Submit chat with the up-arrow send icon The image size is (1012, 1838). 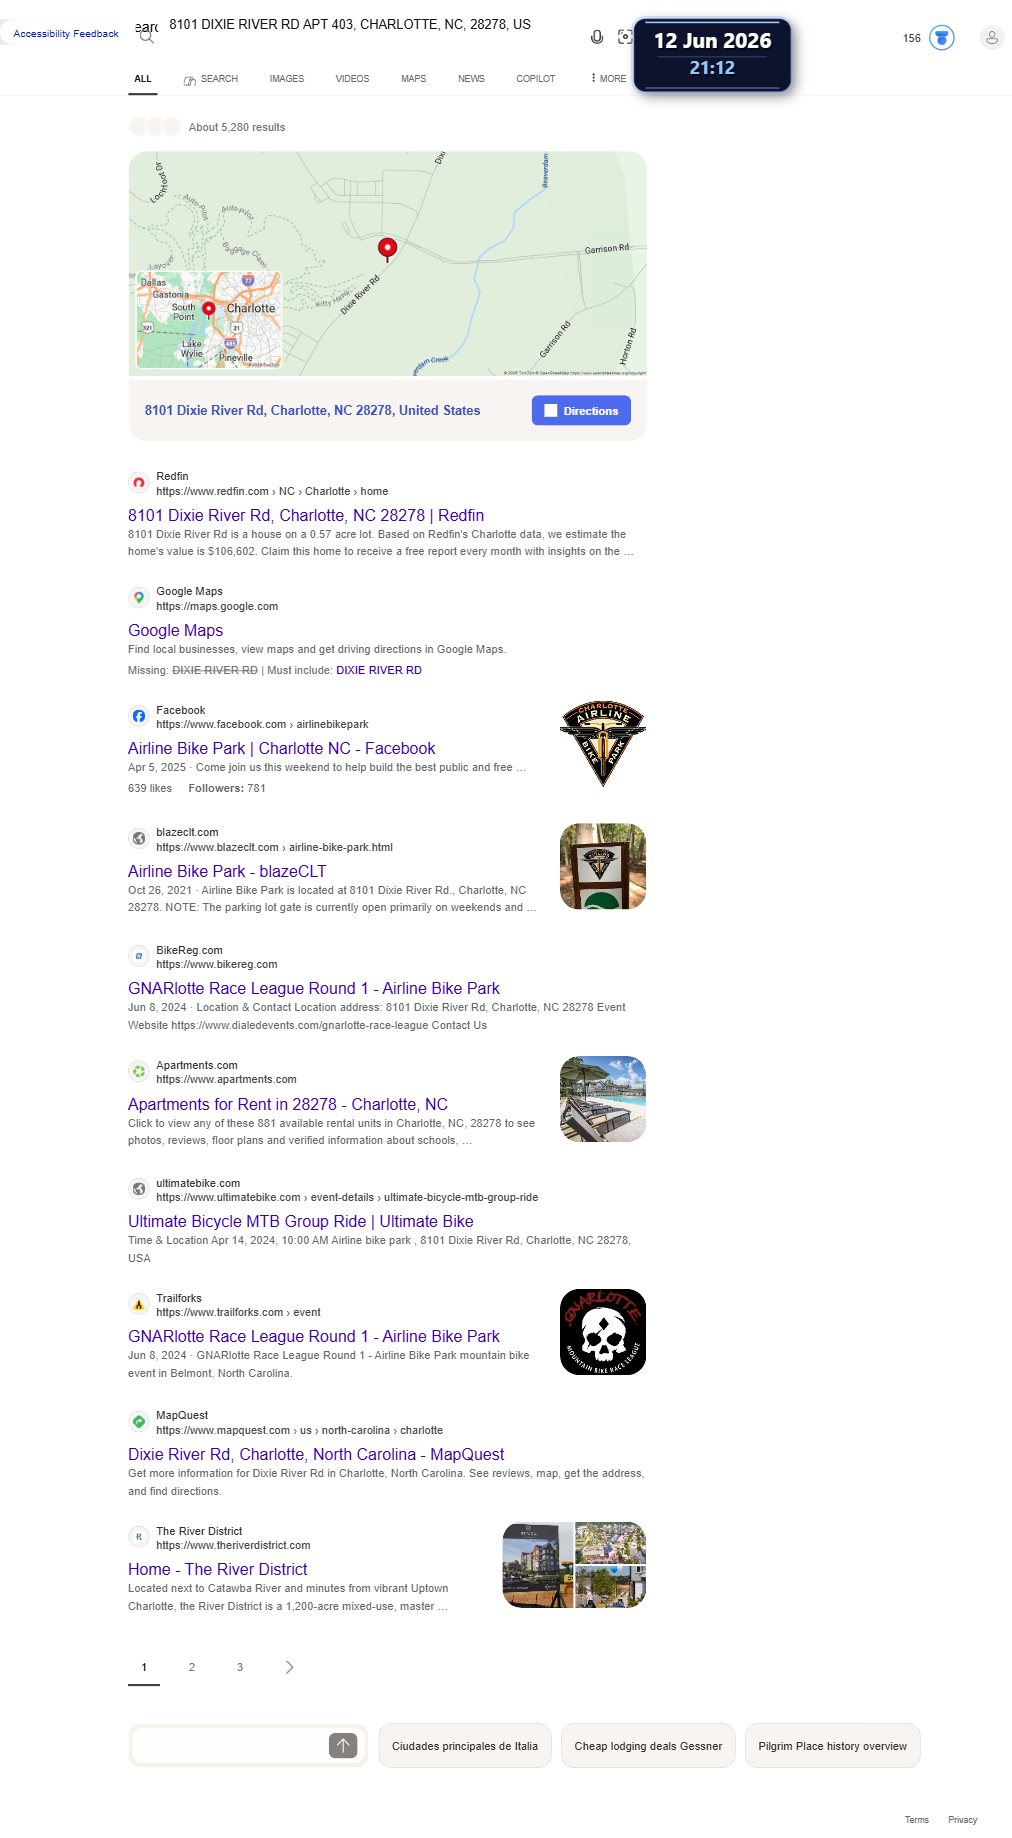343,1745
